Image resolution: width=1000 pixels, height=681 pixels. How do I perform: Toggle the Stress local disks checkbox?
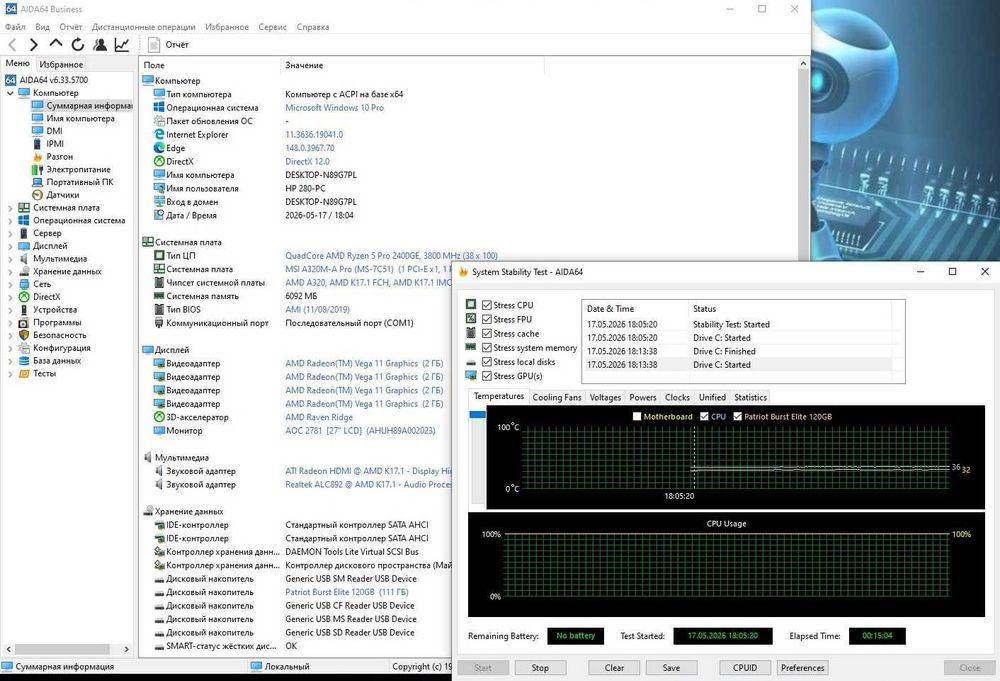[487, 362]
